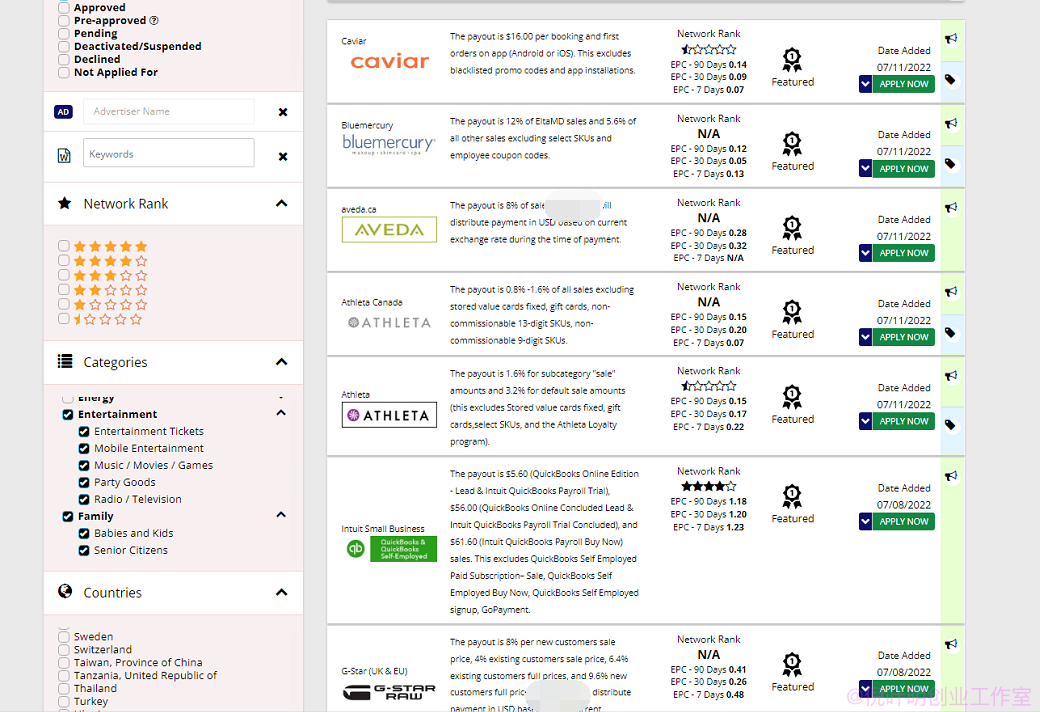Click megaphone icon in Caviar row
Screen dimensions: 1040x712
tap(951, 38)
